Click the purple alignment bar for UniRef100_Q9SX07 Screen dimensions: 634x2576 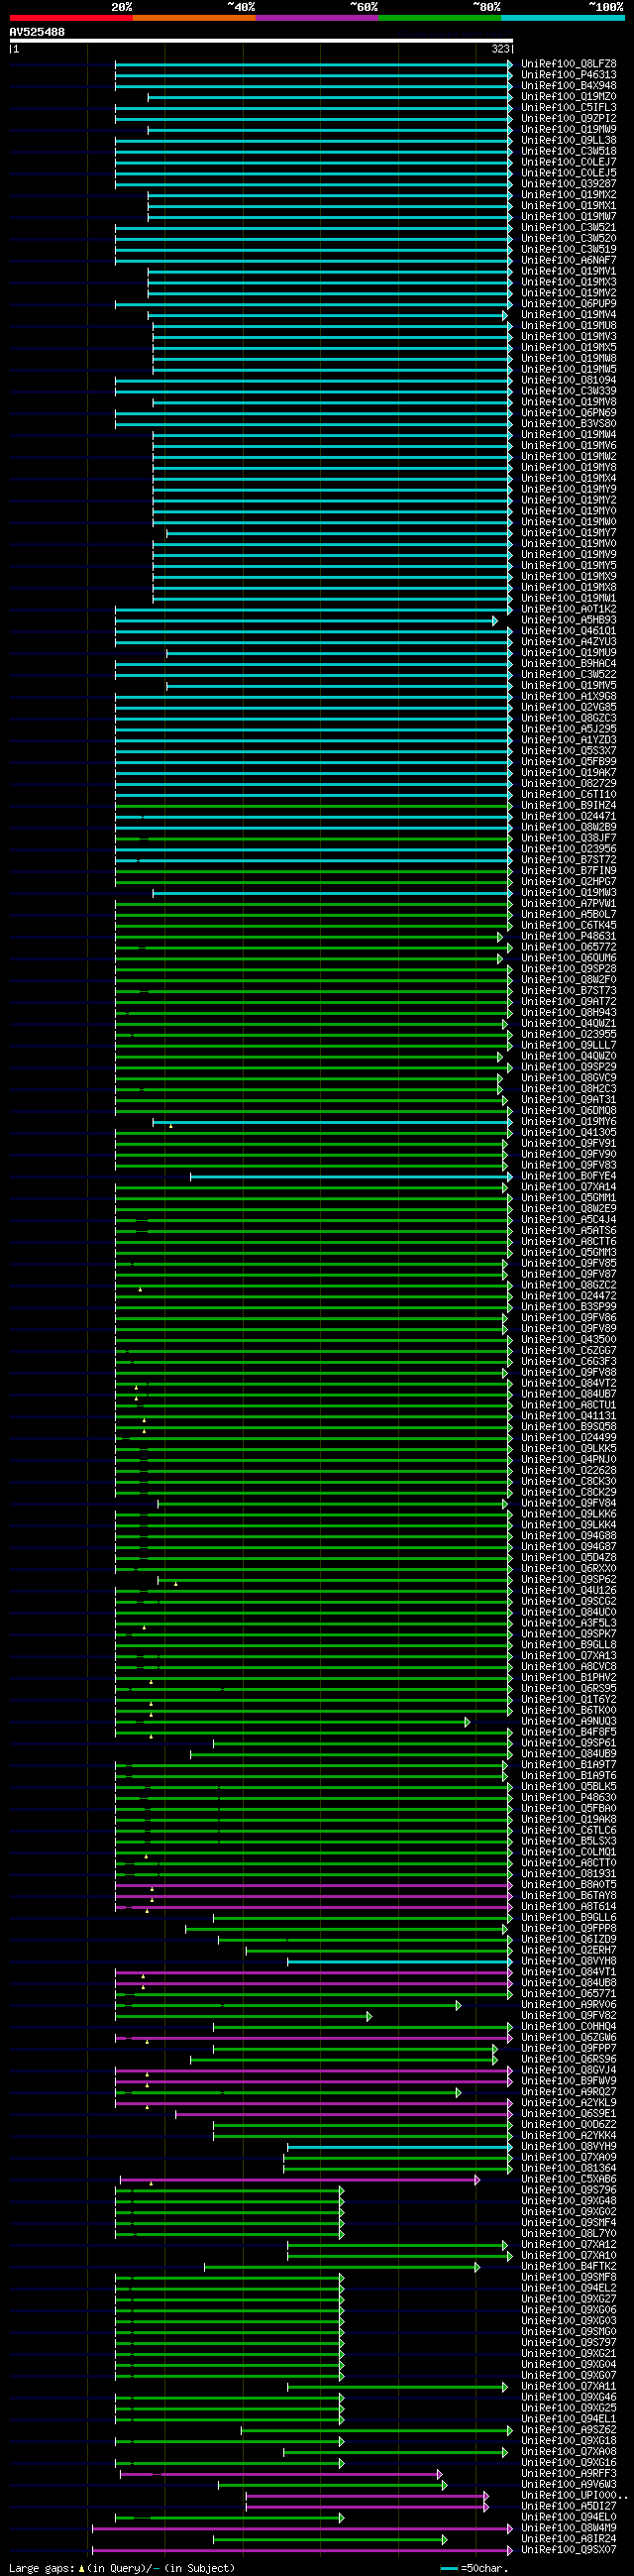(x=302, y=2550)
